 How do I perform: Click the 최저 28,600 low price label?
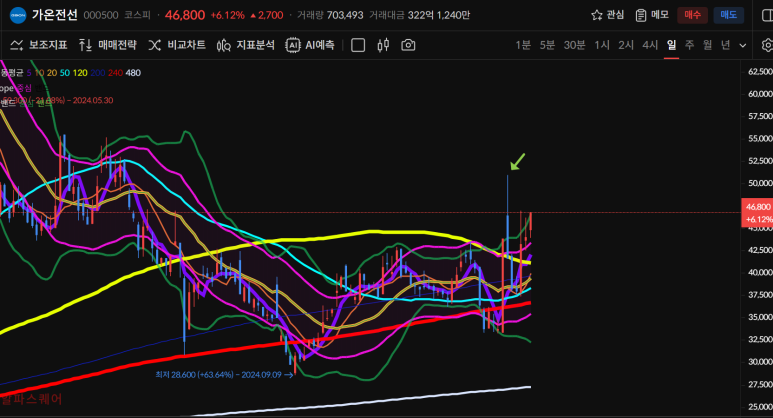pyautogui.click(x=224, y=375)
